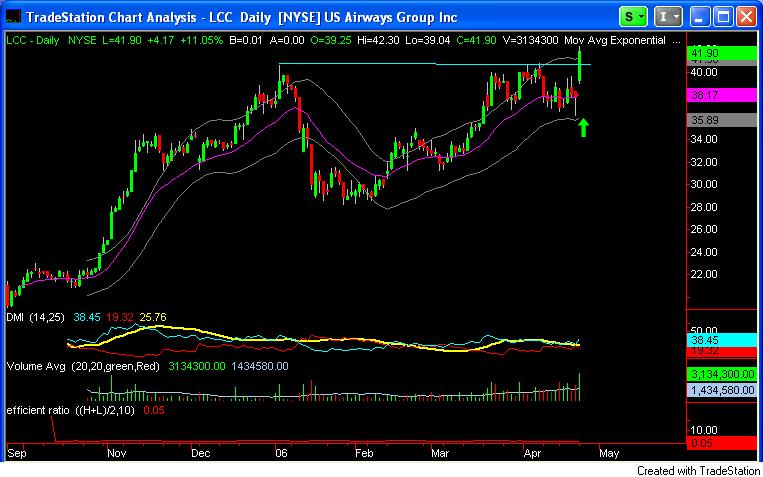The image size is (763, 477).
Task: Click the 26.00 price axis label
Action: coord(704,229)
